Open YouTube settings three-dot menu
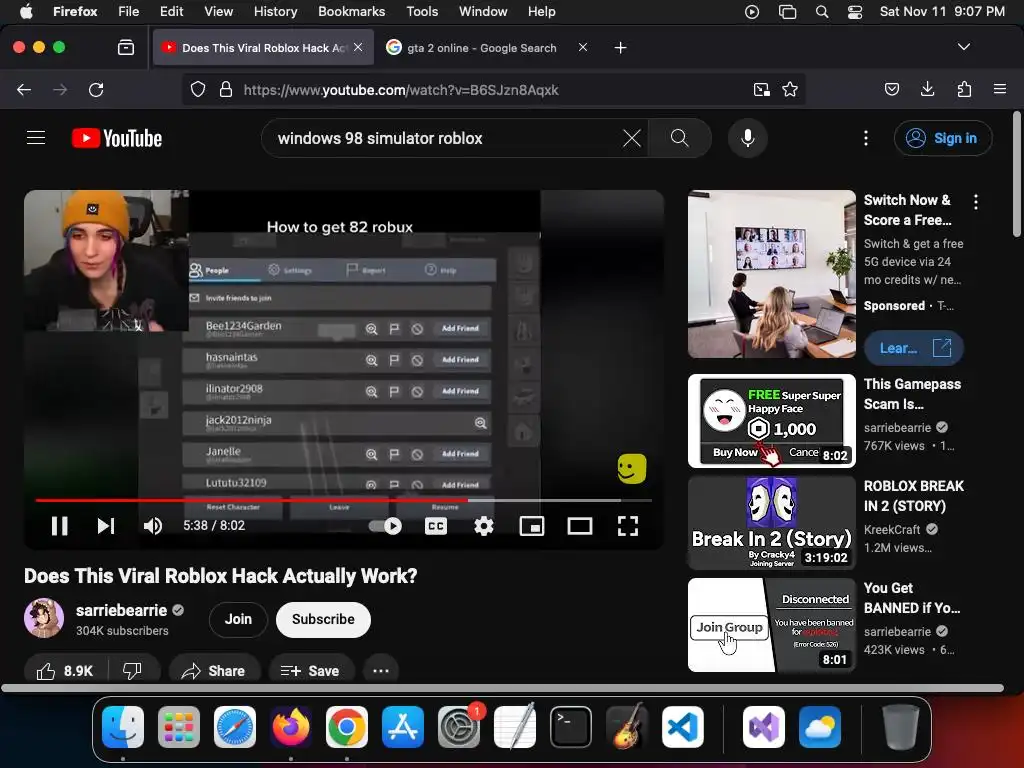1024x768 pixels. point(866,138)
